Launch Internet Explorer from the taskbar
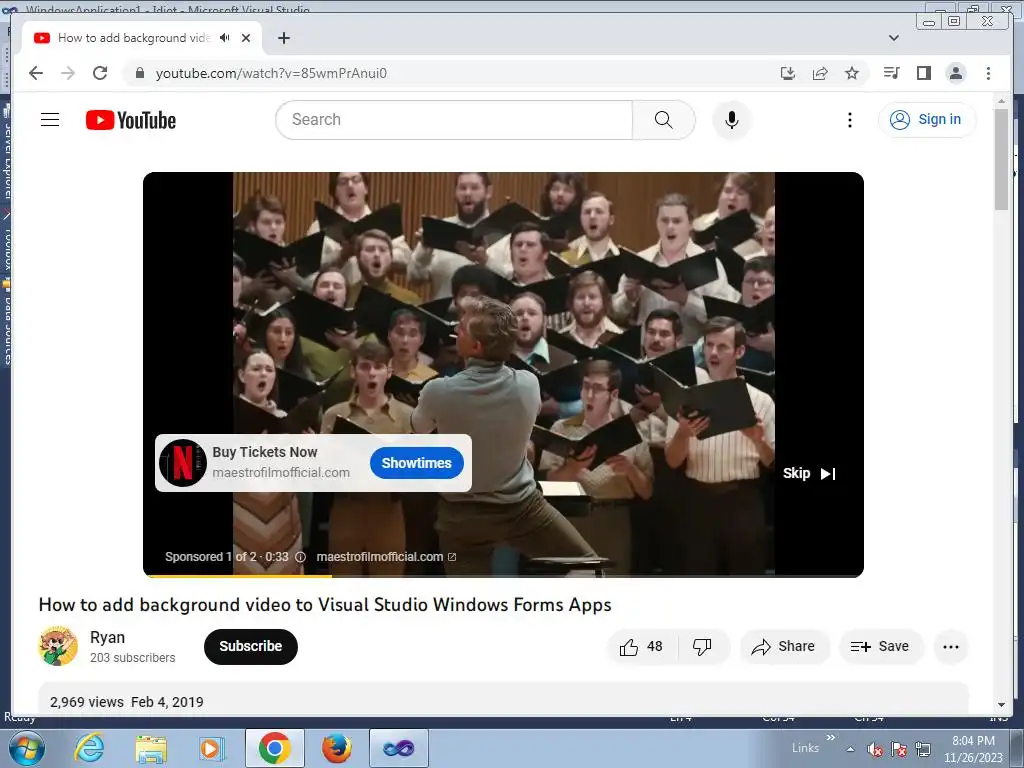 pos(89,748)
